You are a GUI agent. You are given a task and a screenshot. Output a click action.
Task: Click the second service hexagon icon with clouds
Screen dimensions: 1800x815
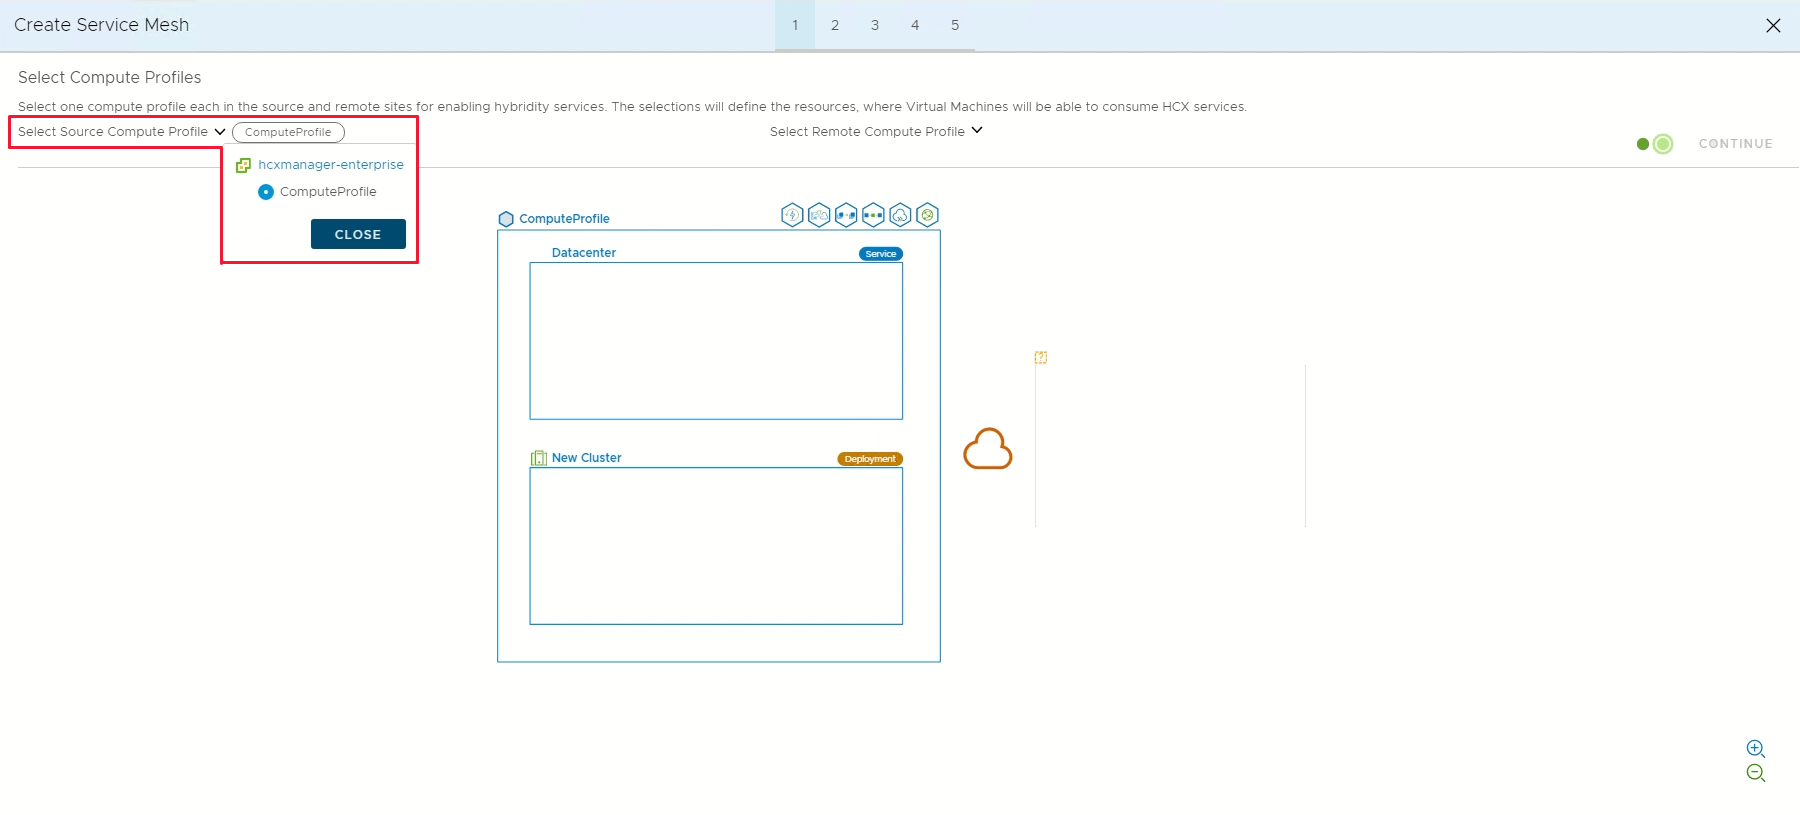click(x=819, y=215)
